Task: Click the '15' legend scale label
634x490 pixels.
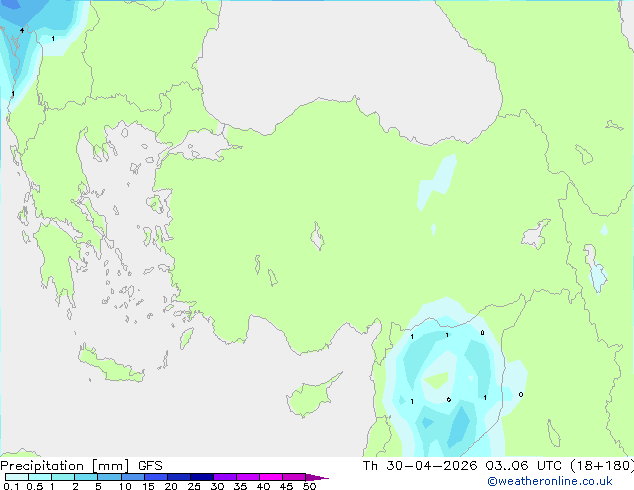Action: pyautogui.click(x=148, y=486)
